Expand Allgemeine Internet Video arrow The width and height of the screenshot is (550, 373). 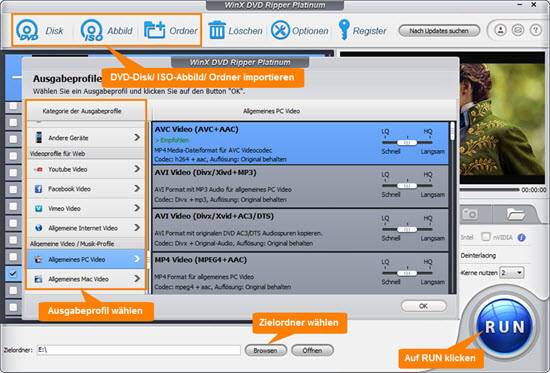coord(137,228)
